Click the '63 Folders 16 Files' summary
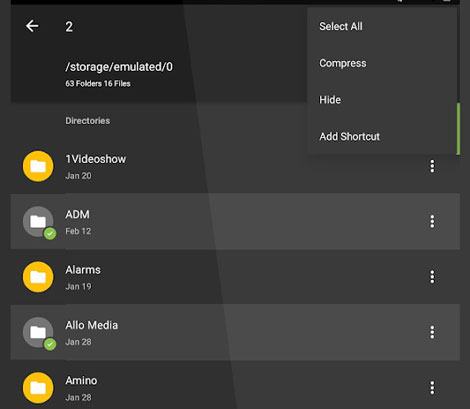 (98, 83)
